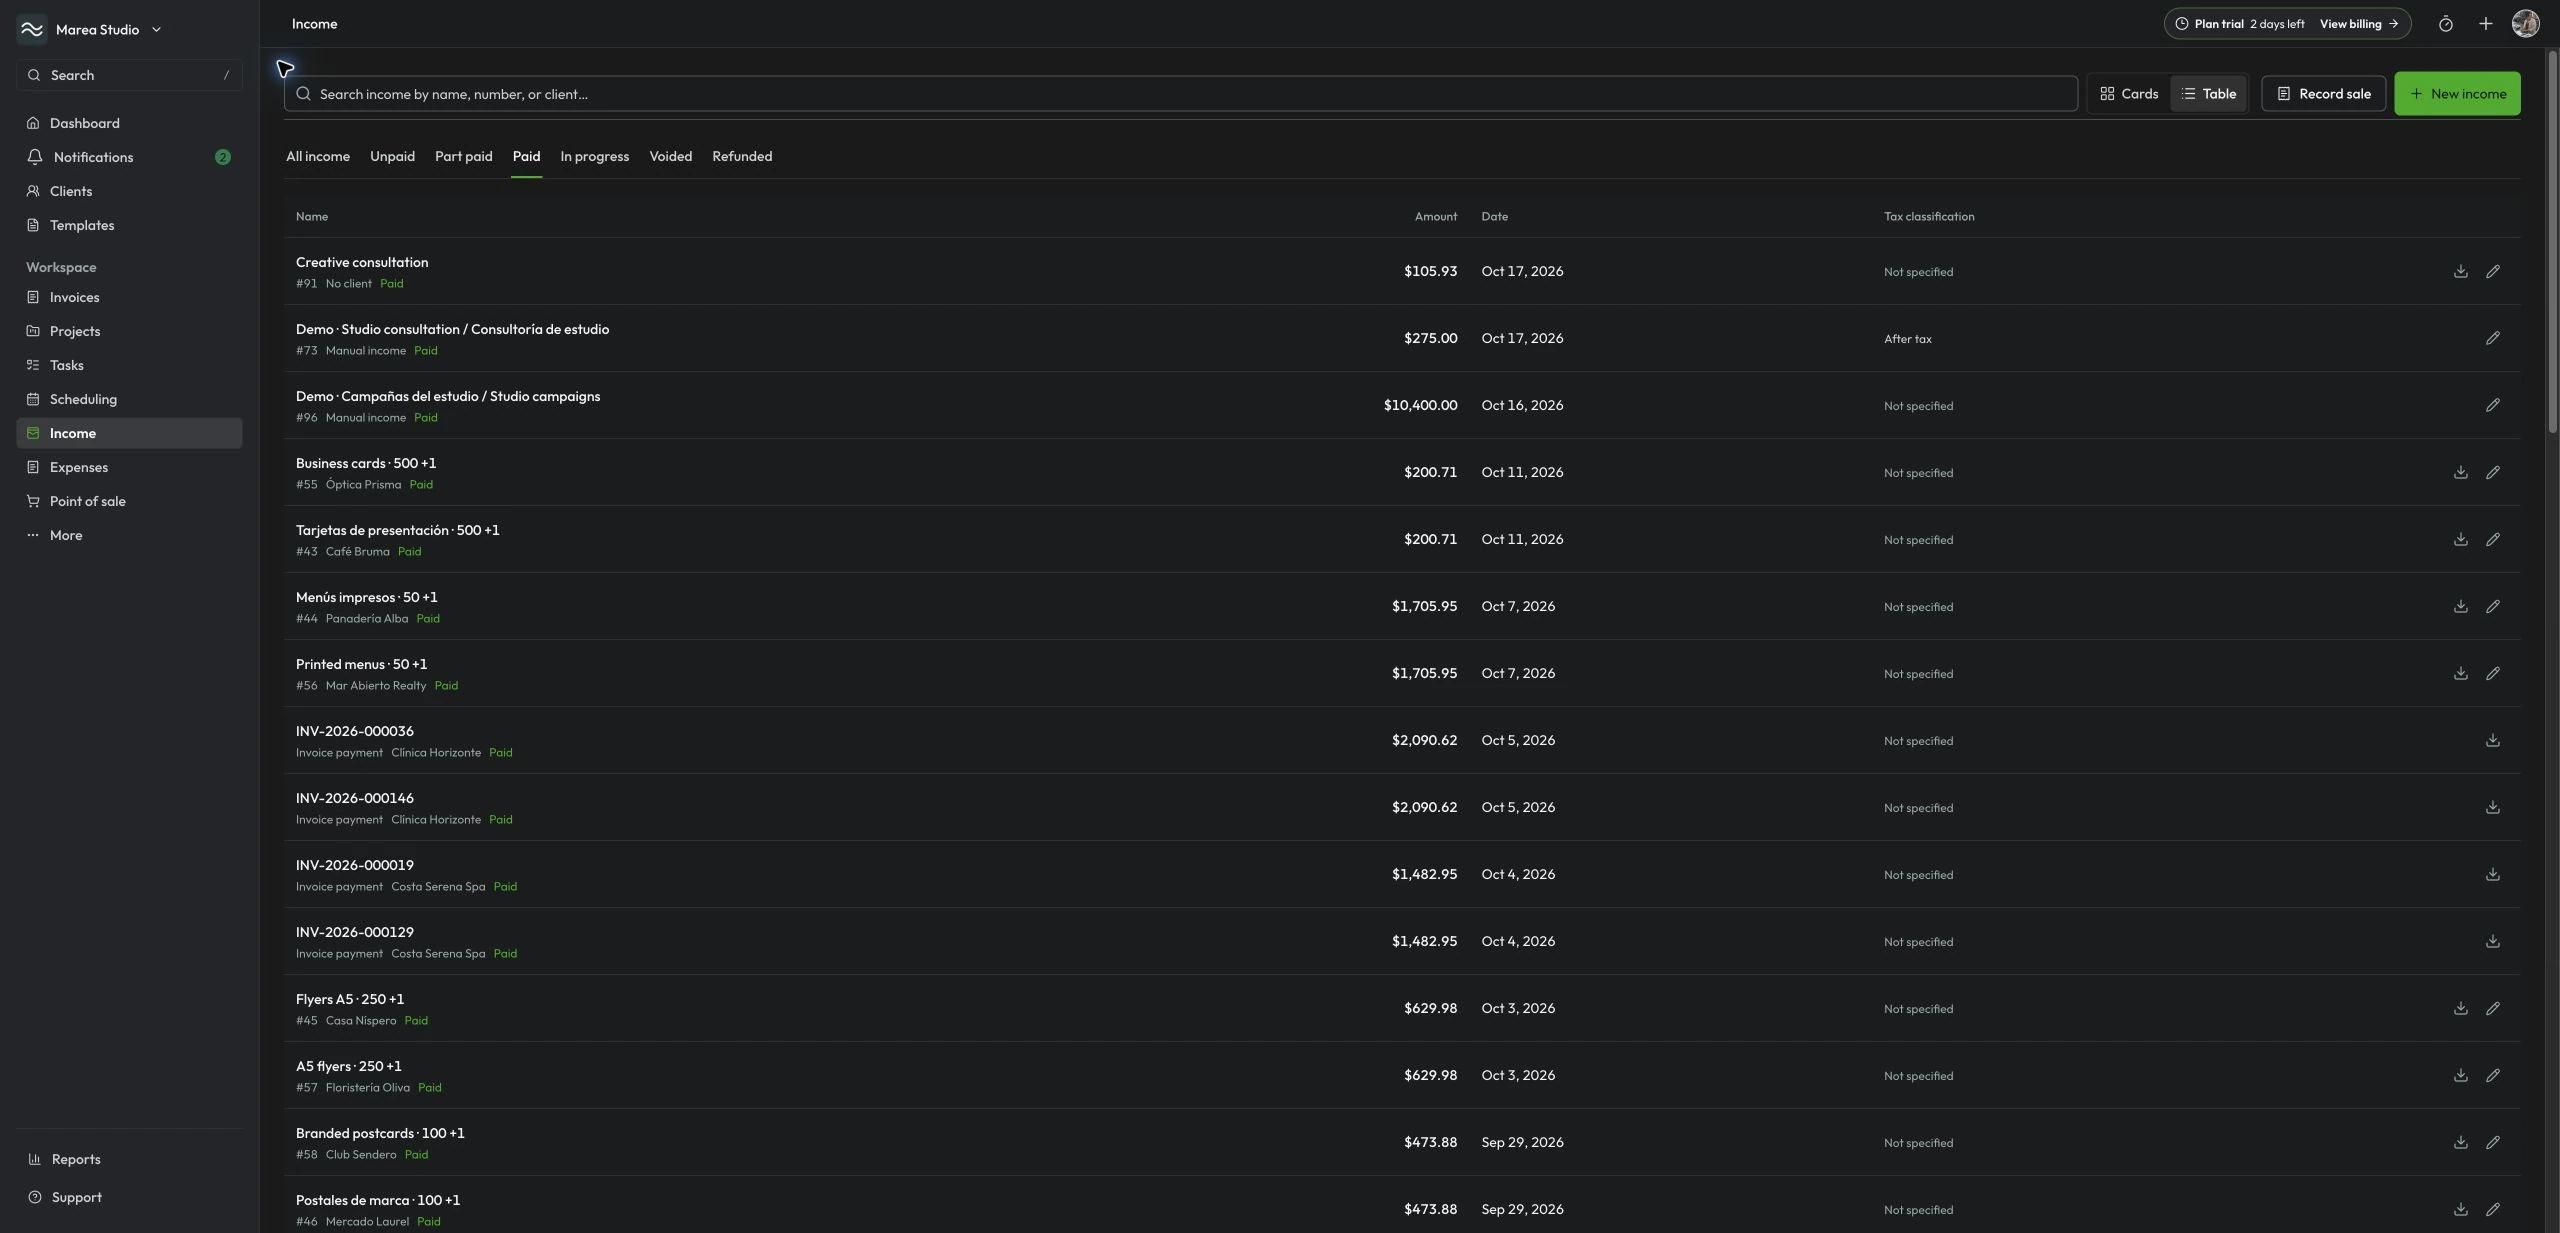Click the New income button
2560x1233 pixels.
(x=2456, y=94)
